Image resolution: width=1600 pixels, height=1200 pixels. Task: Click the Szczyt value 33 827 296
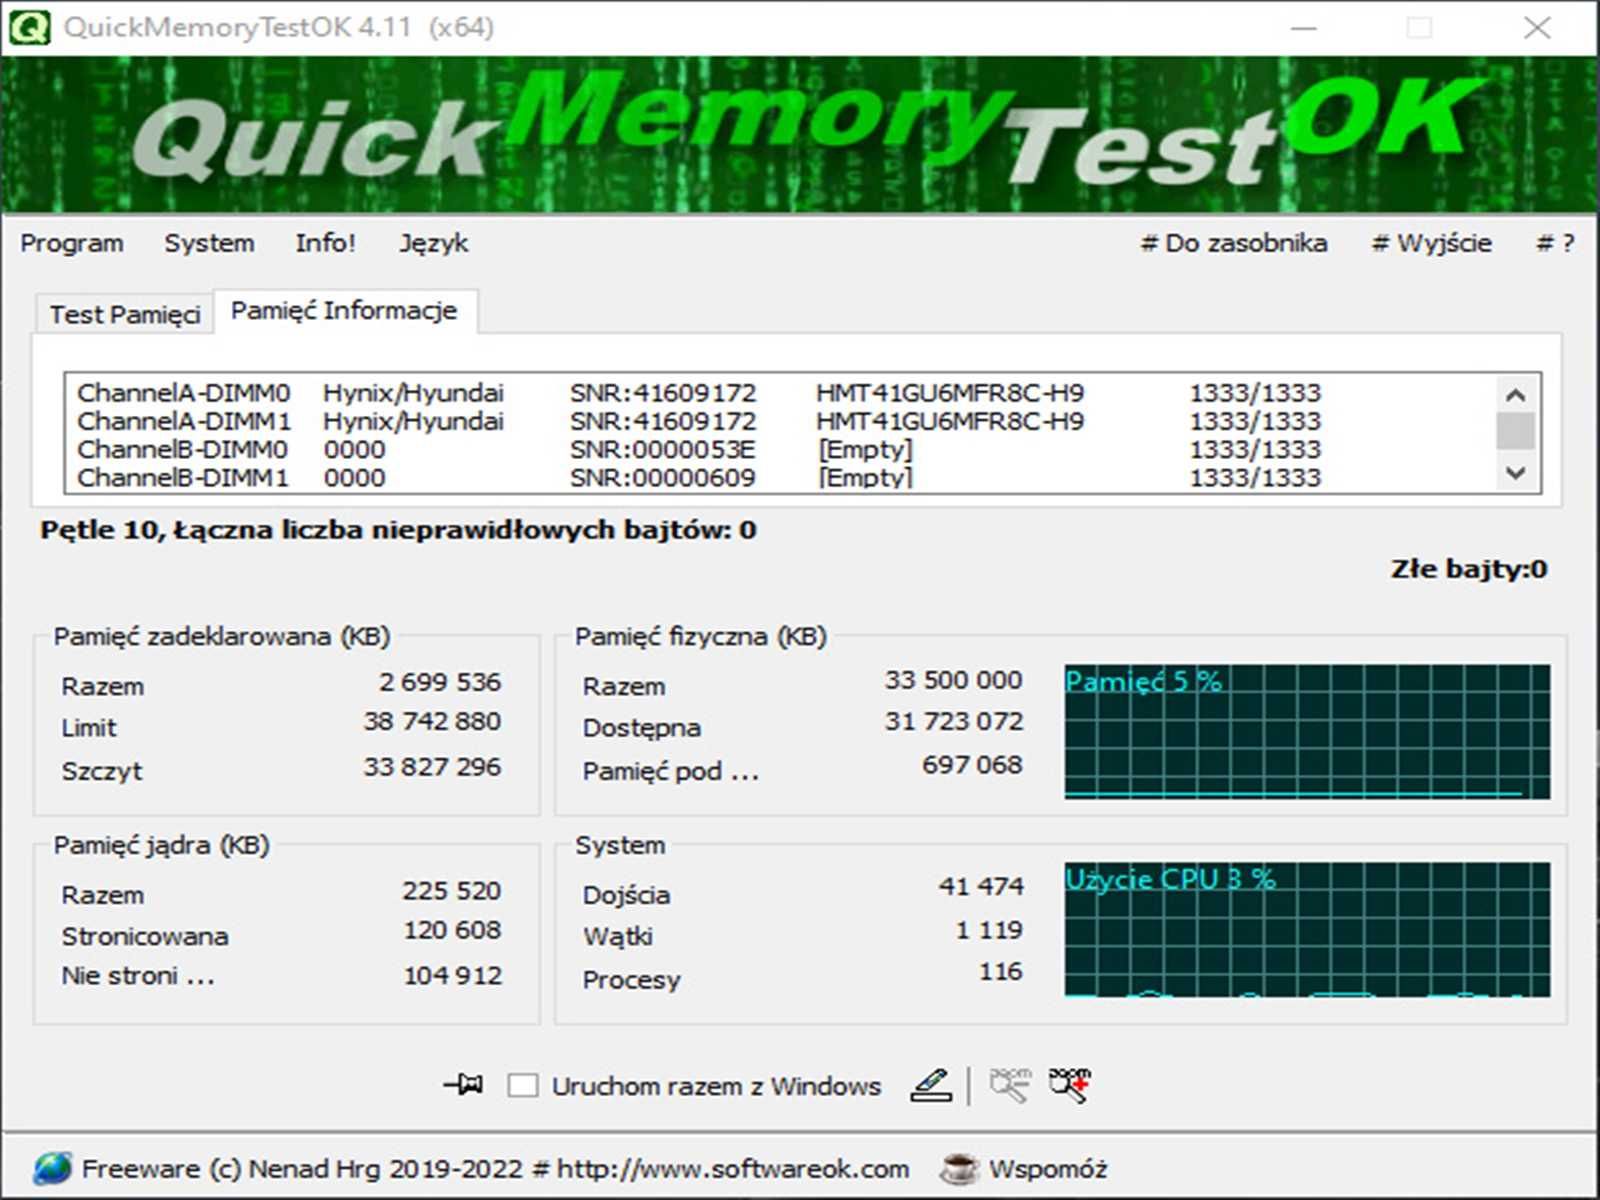click(x=432, y=767)
